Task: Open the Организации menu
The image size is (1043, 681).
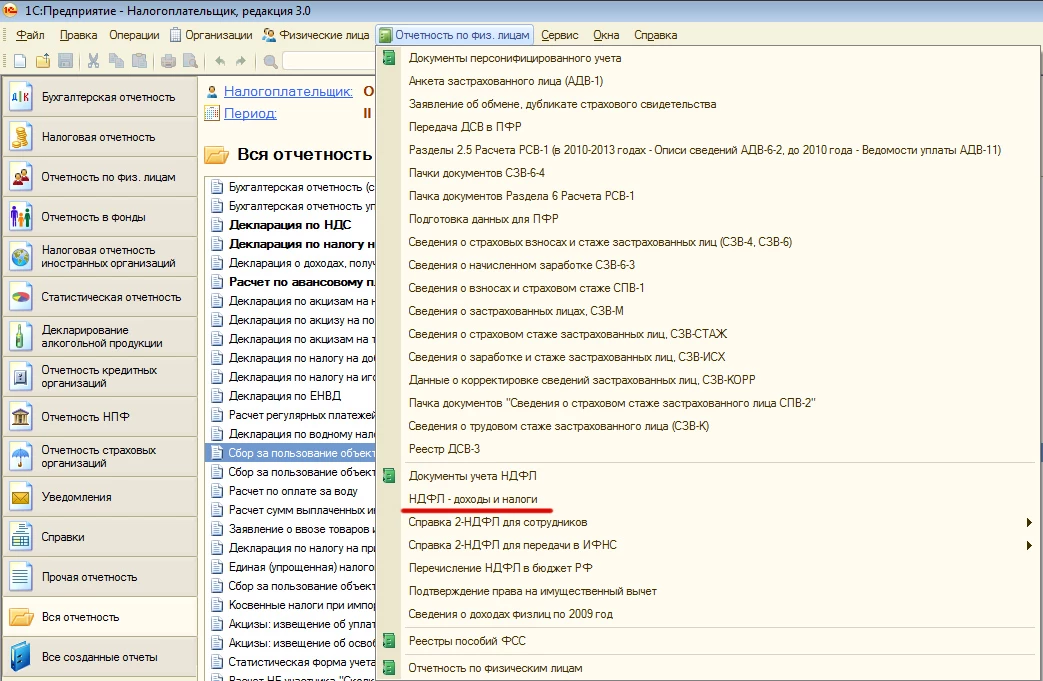Action: tap(211, 35)
